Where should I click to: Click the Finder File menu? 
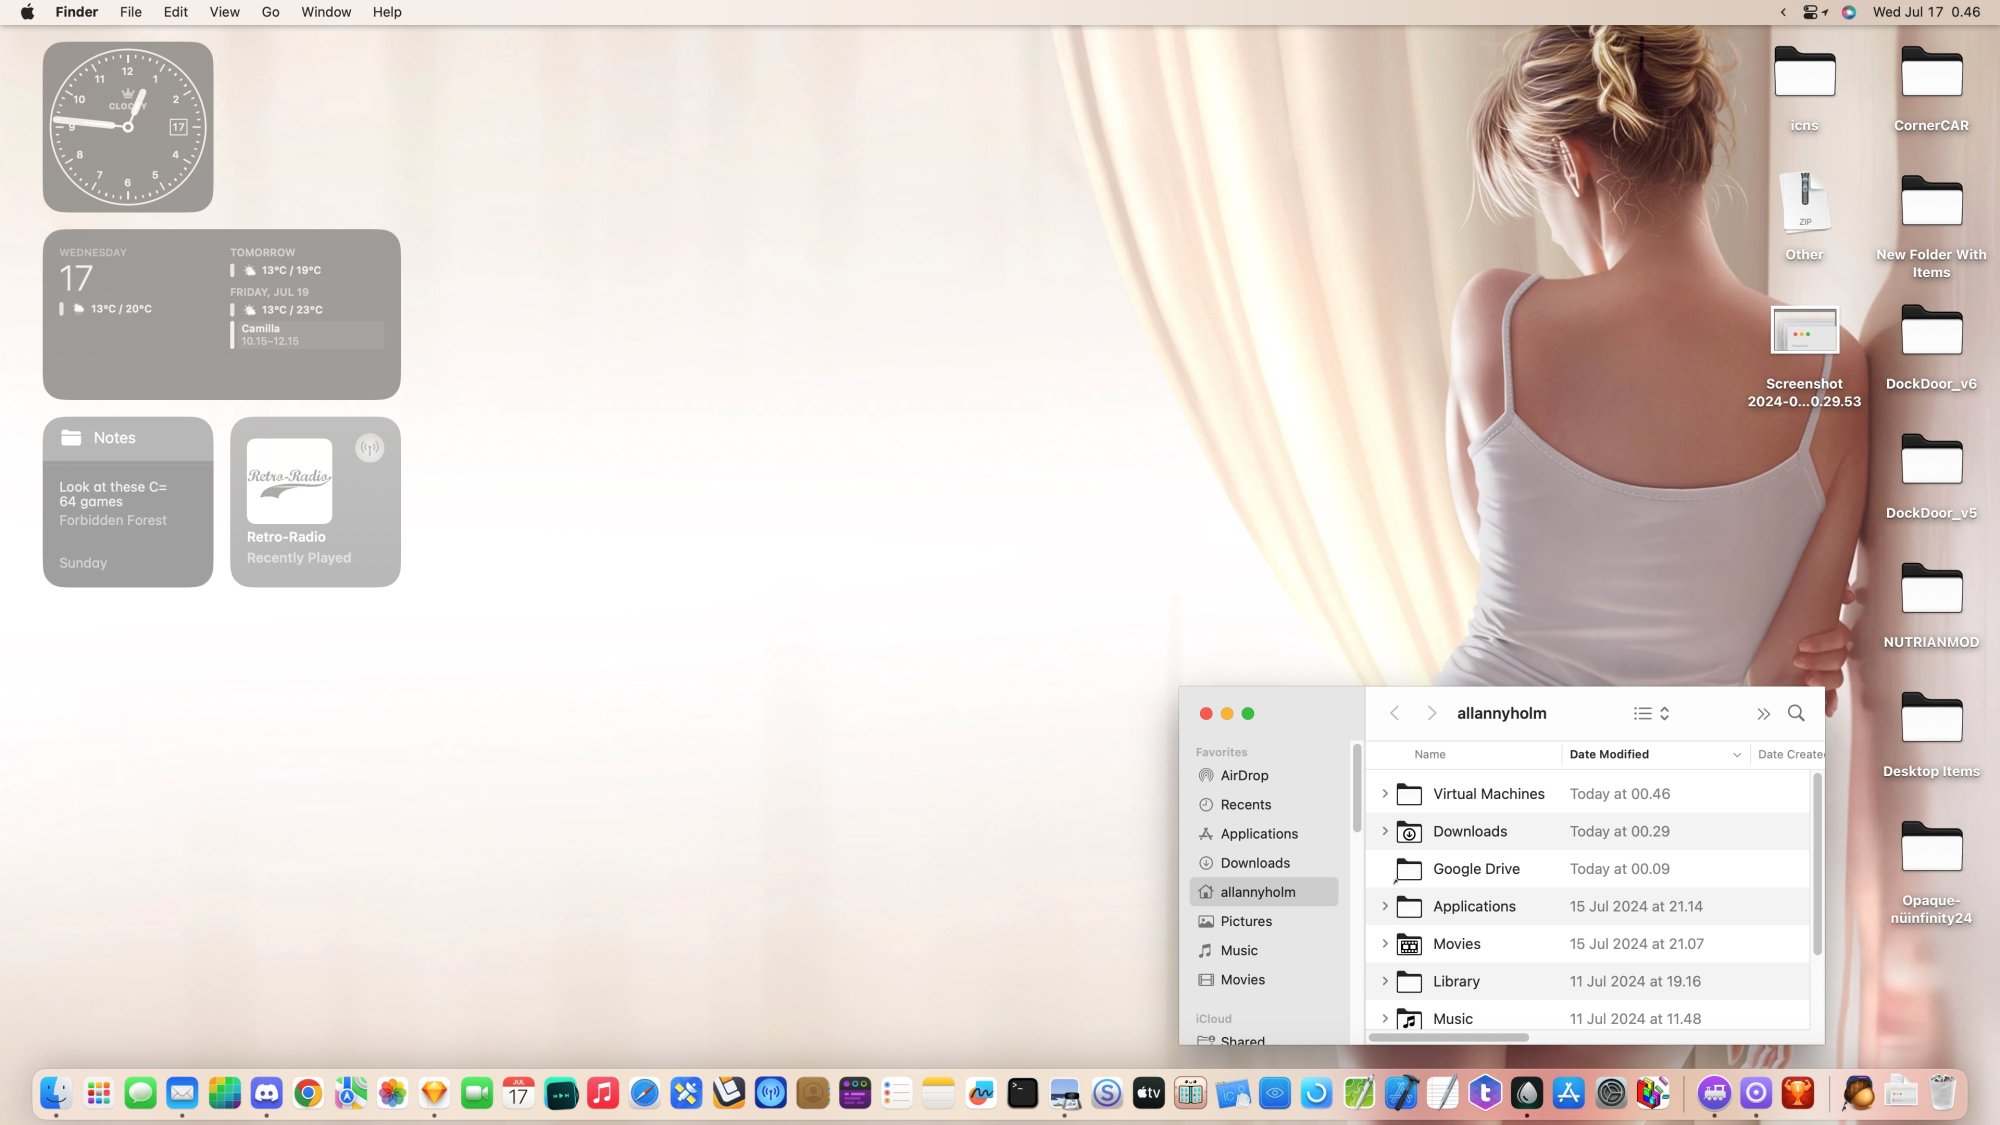point(128,11)
